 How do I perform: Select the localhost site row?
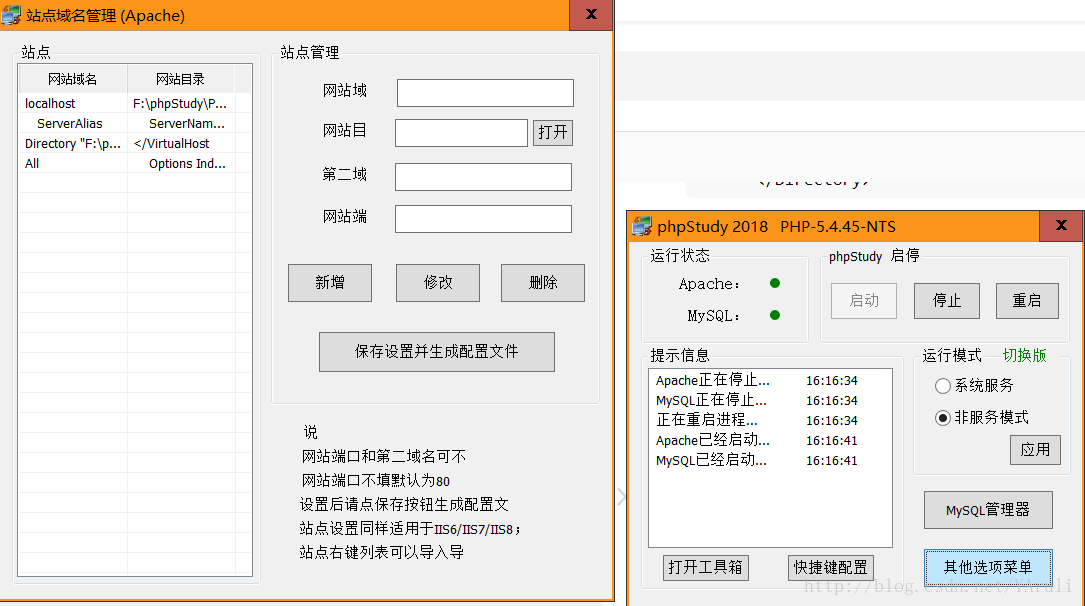135,103
